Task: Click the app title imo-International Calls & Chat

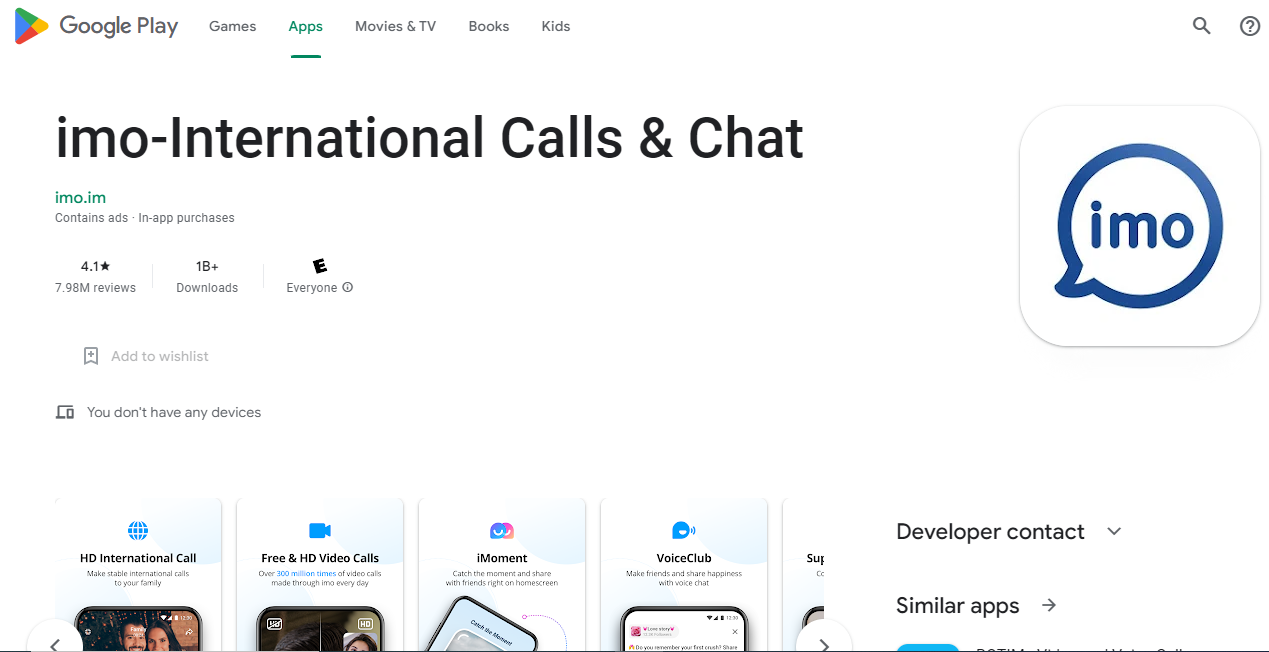Action: pyautogui.click(x=430, y=138)
